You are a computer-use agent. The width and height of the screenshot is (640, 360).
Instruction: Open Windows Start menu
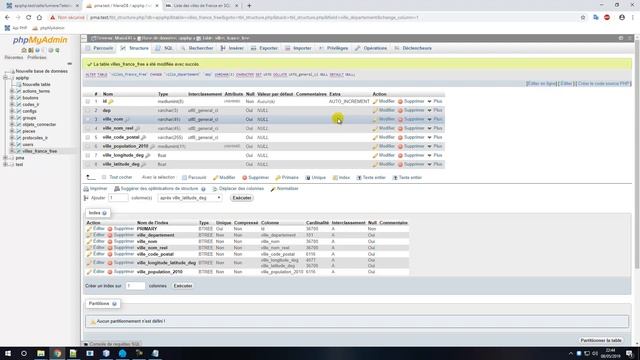pyautogui.click(x=8, y=353)
